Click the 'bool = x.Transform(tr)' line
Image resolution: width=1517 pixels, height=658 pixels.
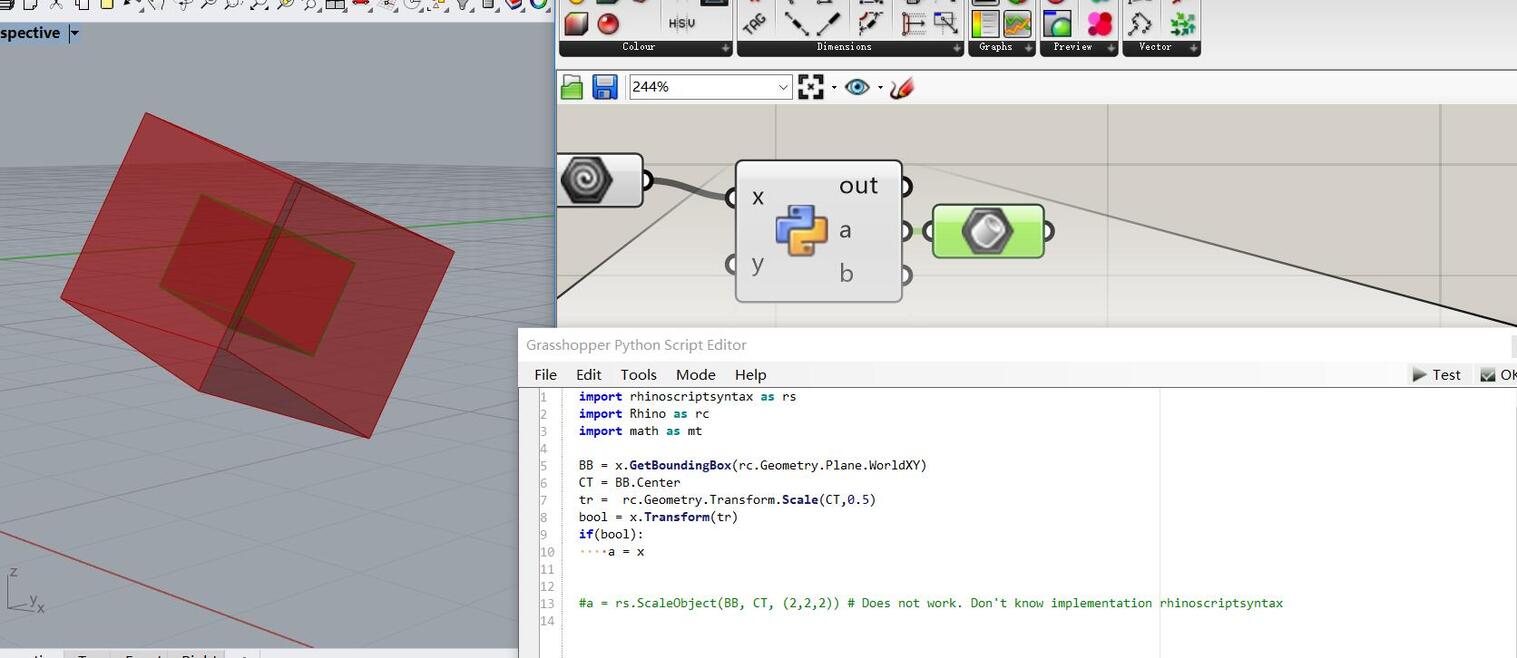[658, 517]
